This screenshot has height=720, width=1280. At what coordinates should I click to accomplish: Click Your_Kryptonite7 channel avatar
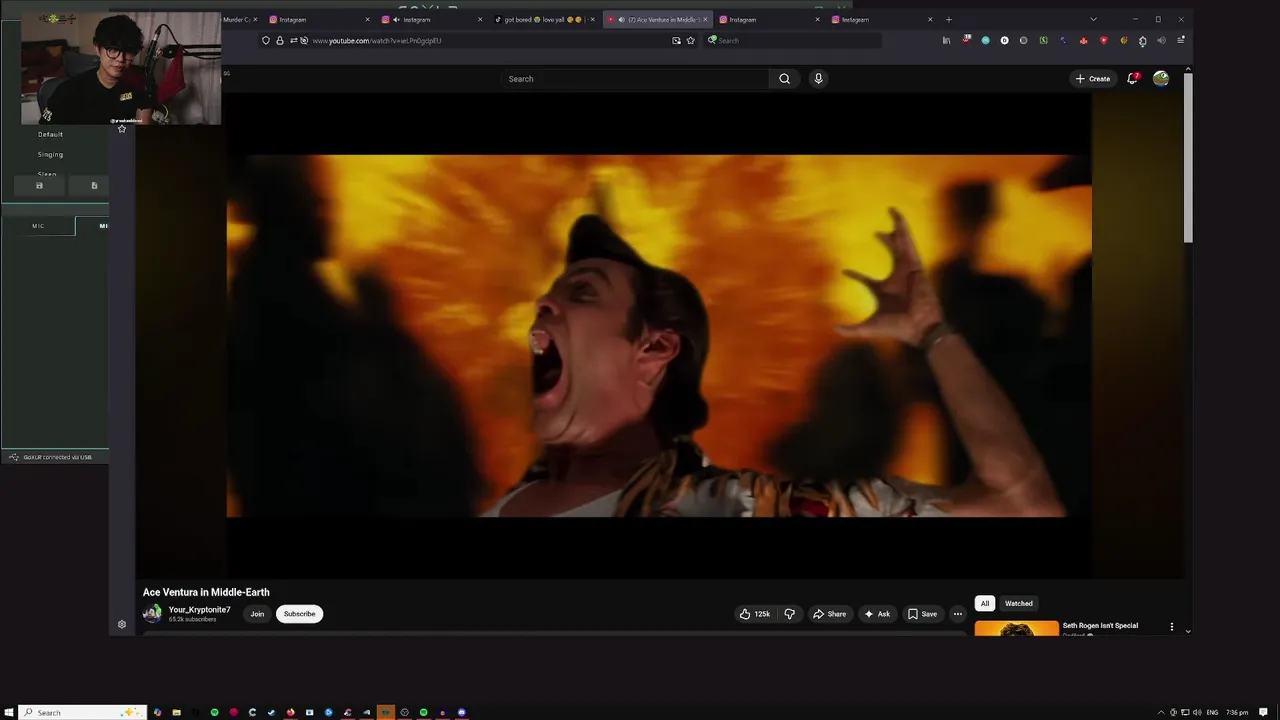click(152, 614)
